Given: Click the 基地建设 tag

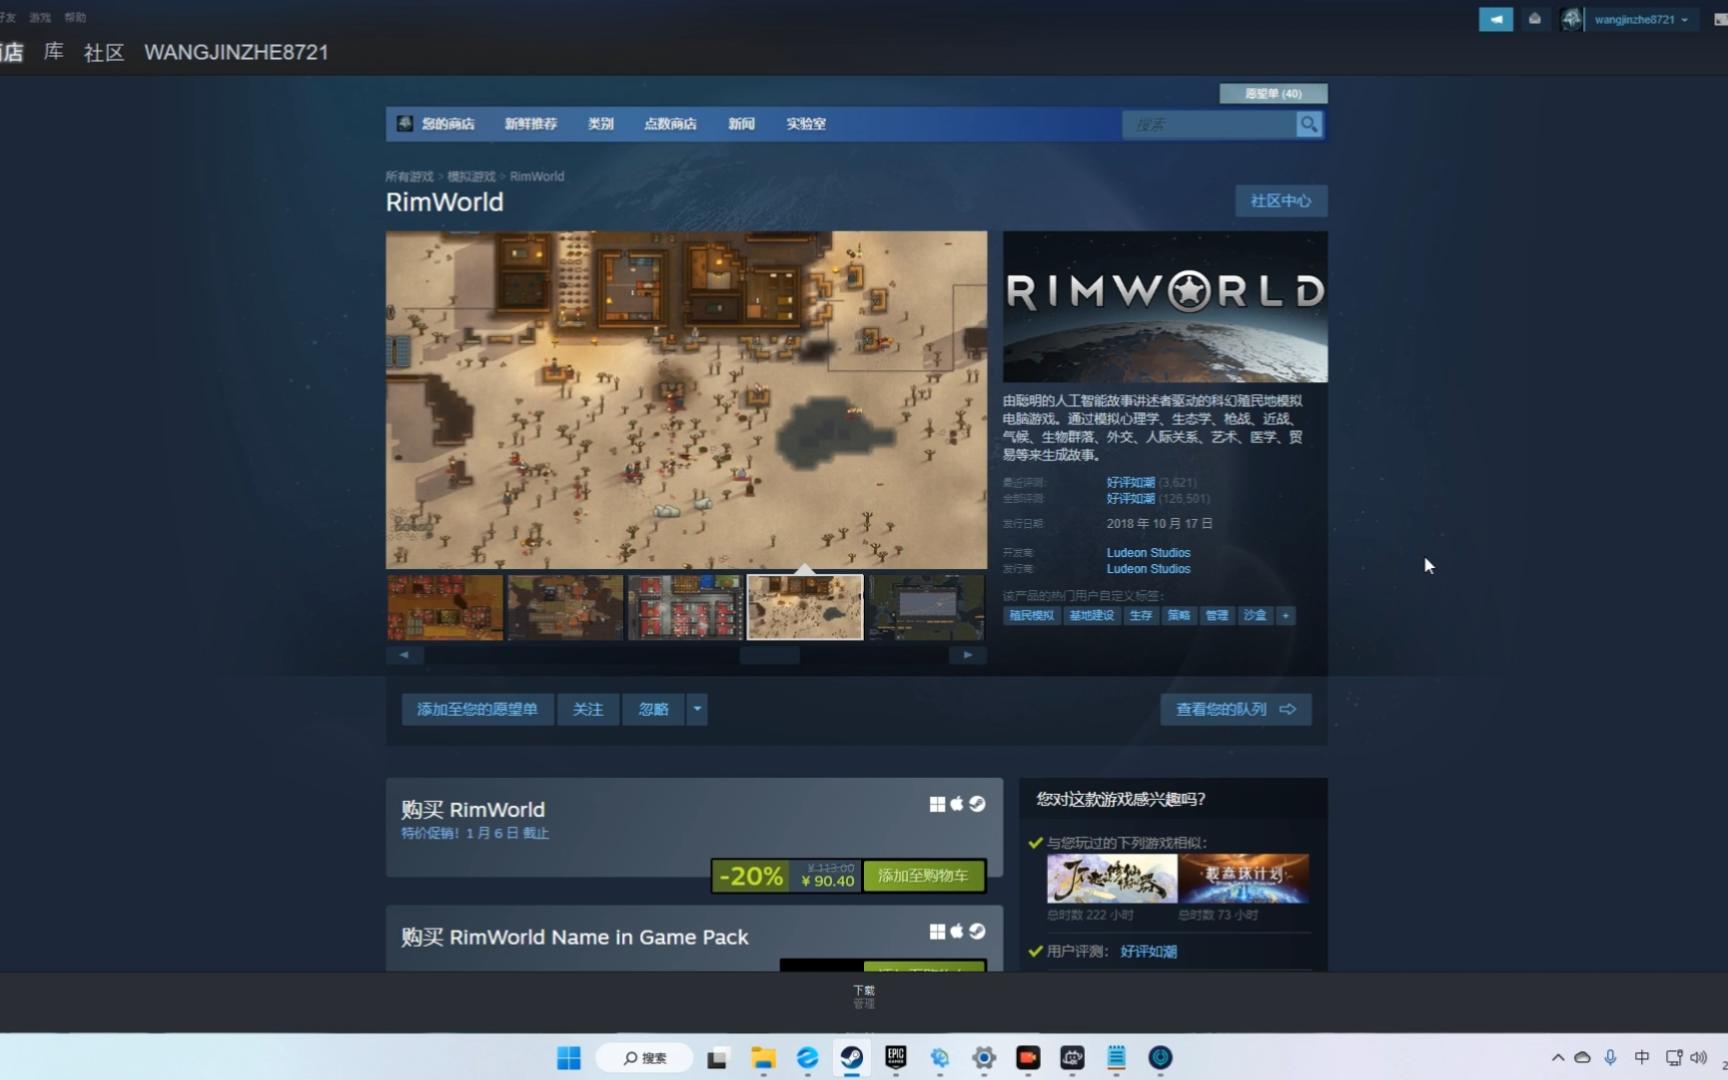Looking at the screenshot, I should (x=1091, y=616).
